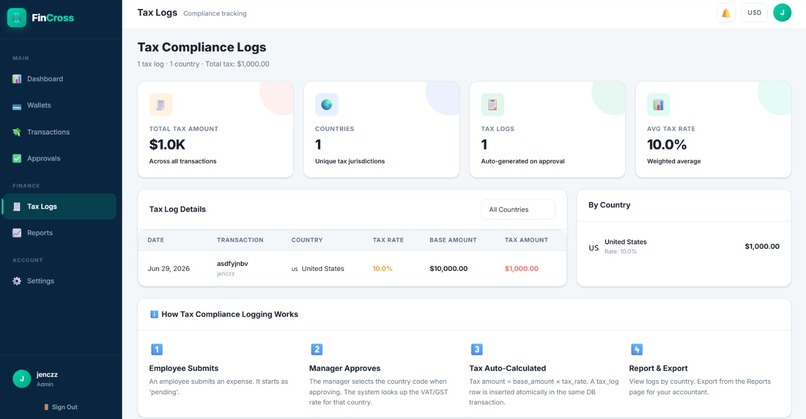Click the step 3 number icon
The image size is (806, 419).
point(477,350)
